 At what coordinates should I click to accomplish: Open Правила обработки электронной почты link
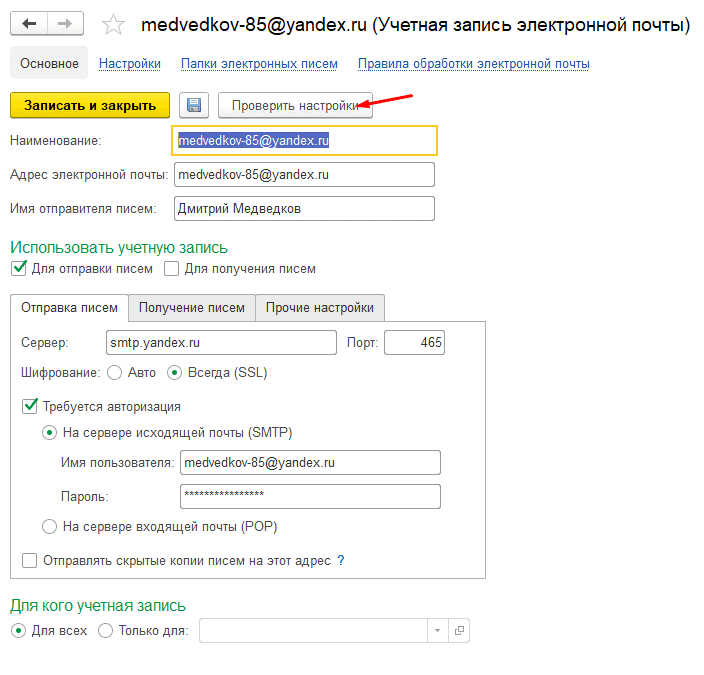coord(474,64)
